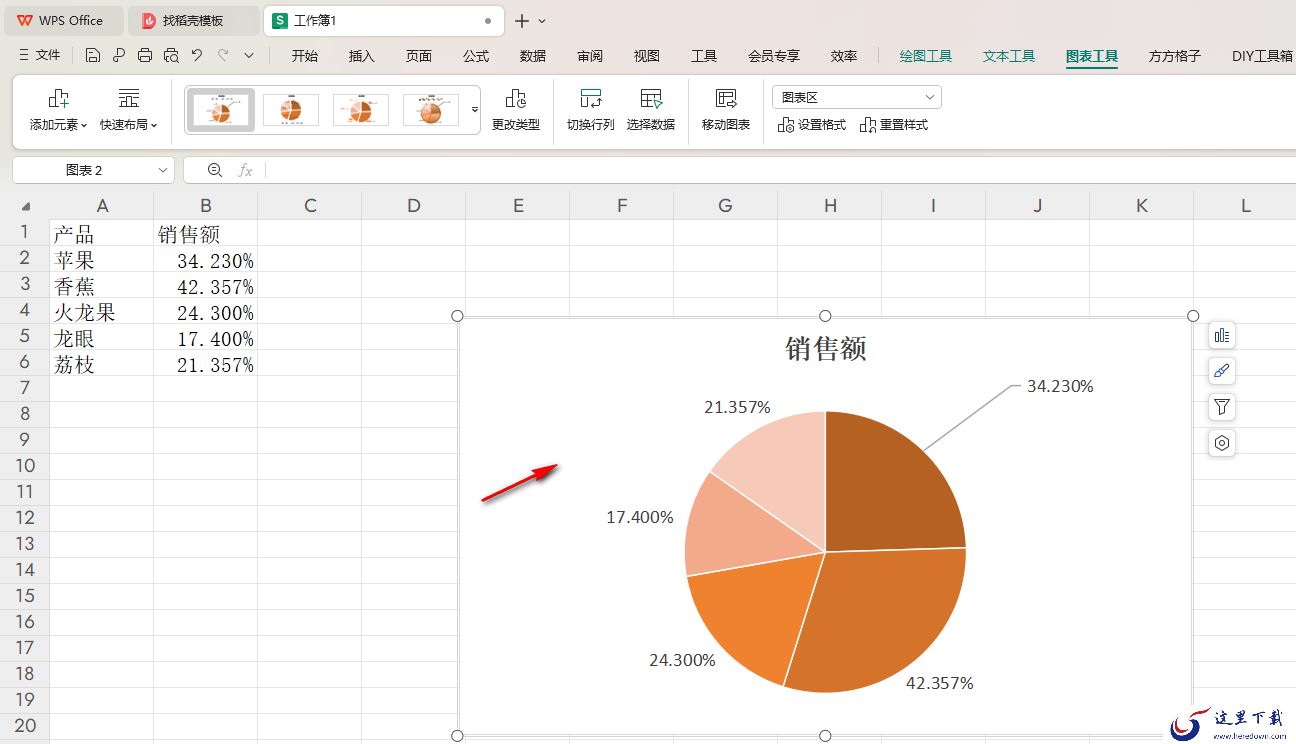Select the 工具 tab

click(704, 56)
